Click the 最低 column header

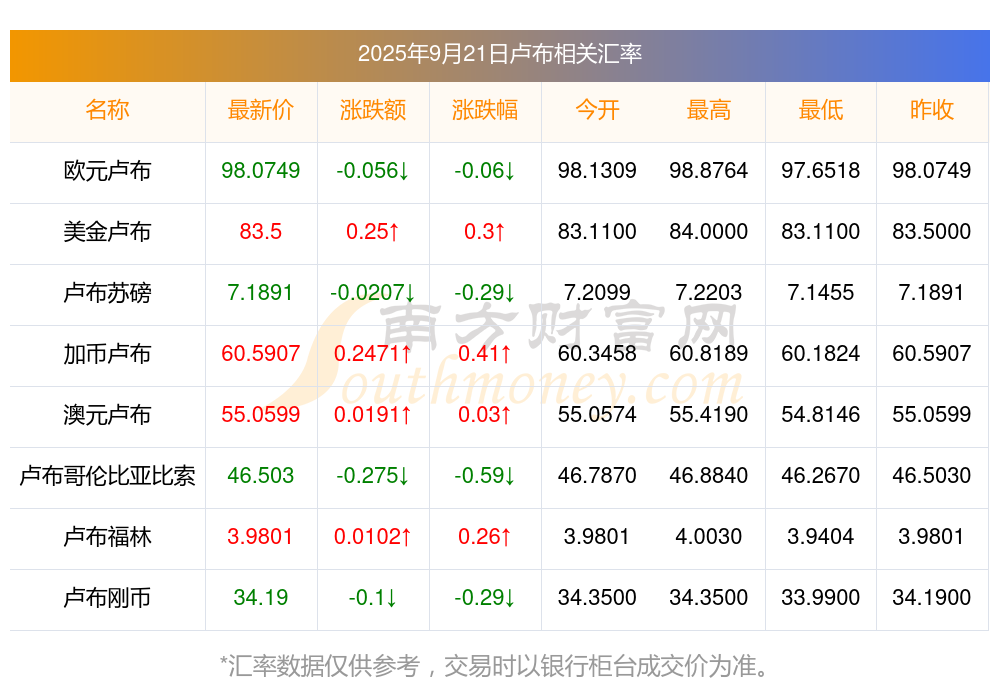(x=821, y=110)
